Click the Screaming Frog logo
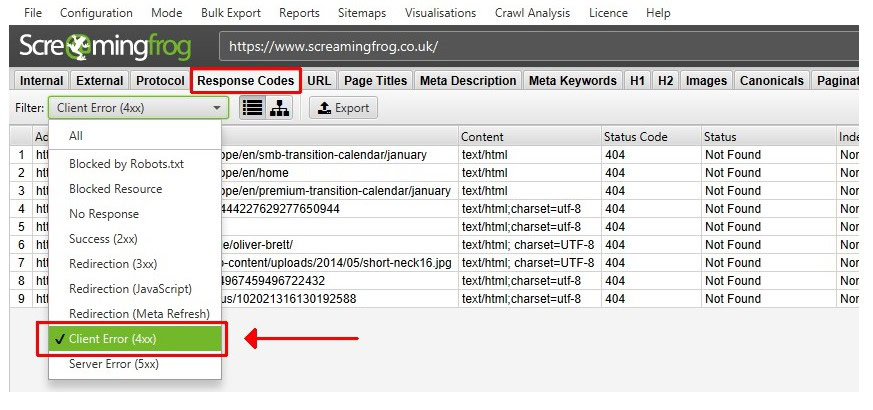 click(x=105, y=46)
